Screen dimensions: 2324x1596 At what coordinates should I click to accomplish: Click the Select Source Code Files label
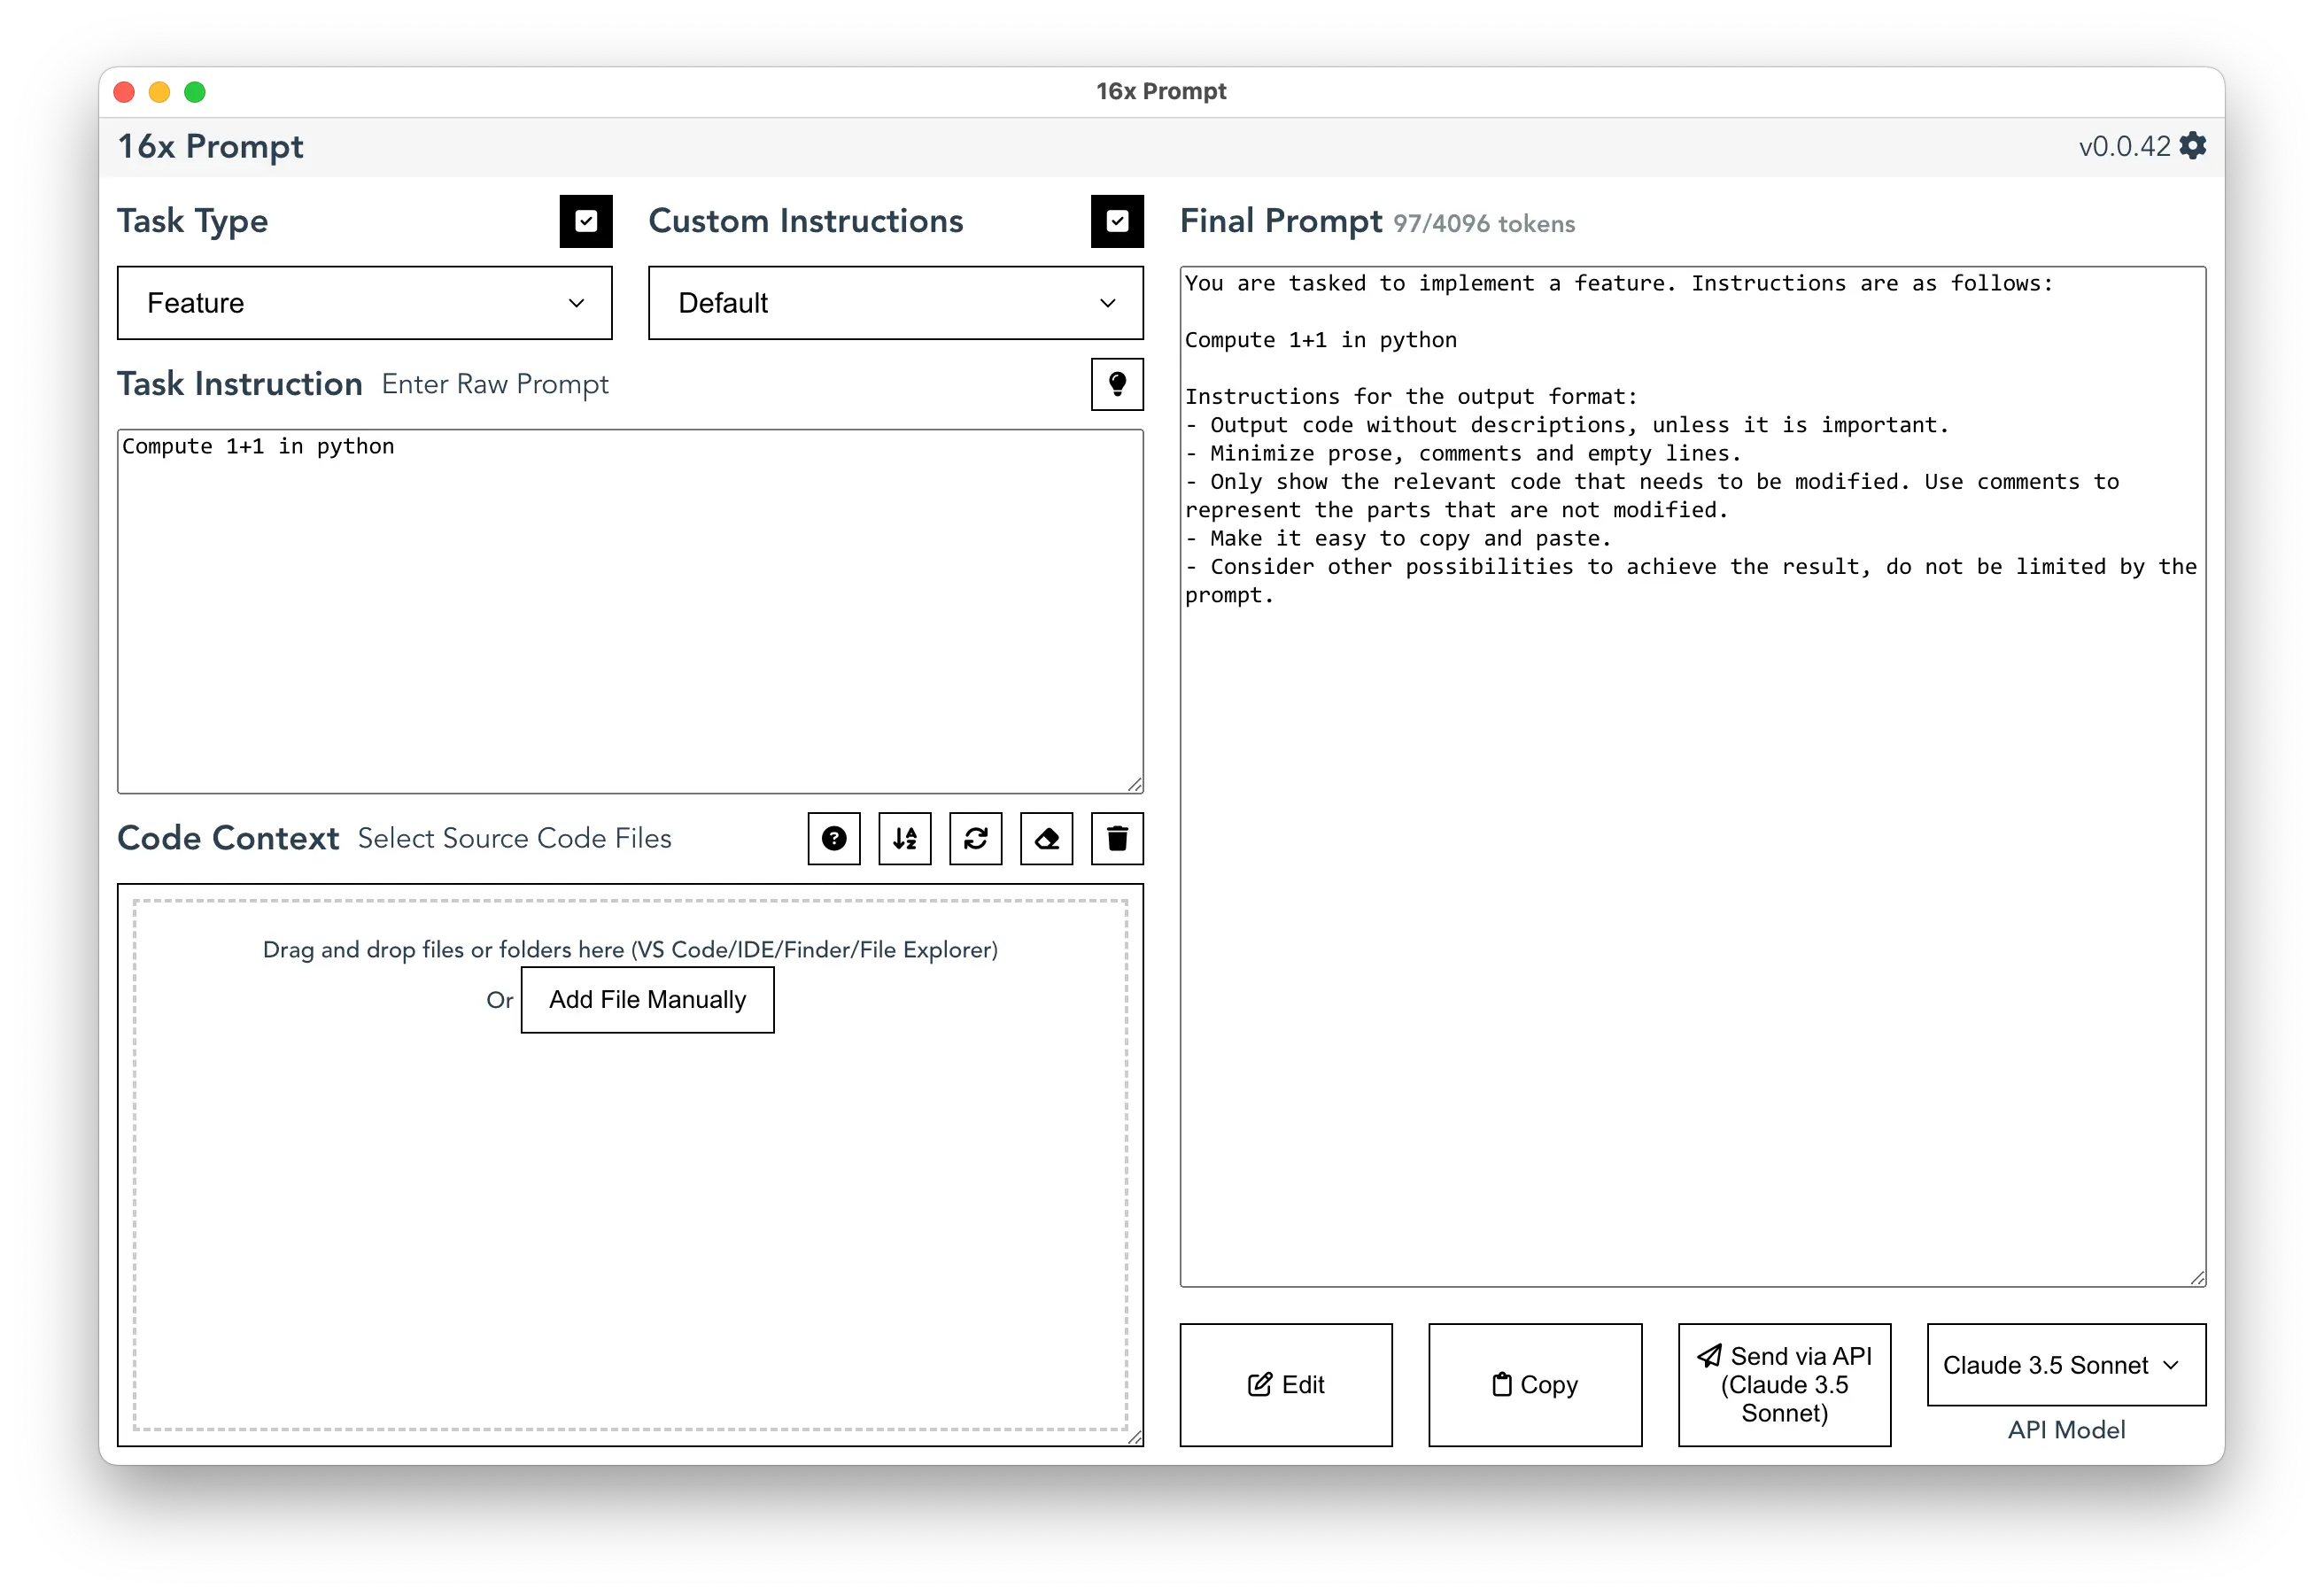click(514, 838)
